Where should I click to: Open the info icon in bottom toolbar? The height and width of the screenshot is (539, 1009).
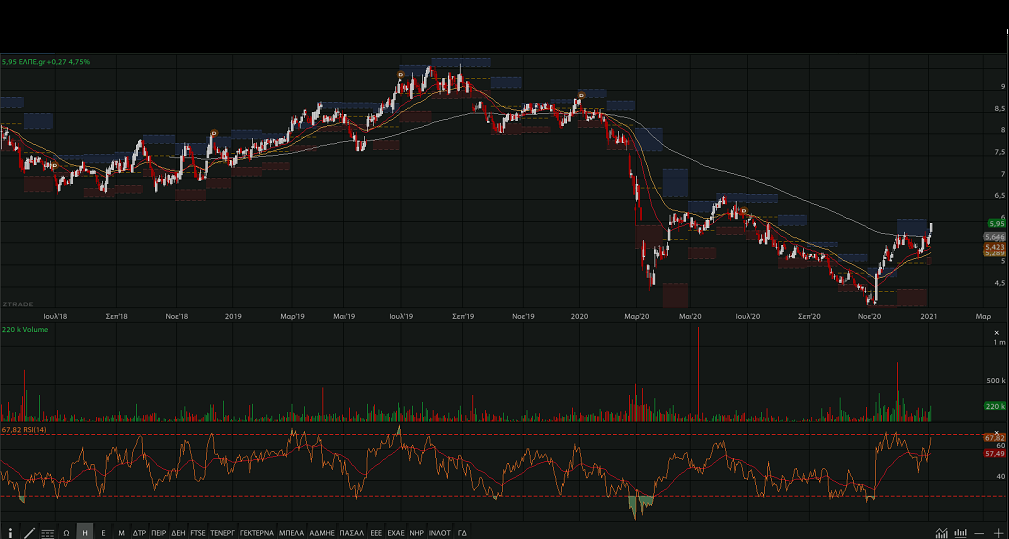tap(10, 532)
